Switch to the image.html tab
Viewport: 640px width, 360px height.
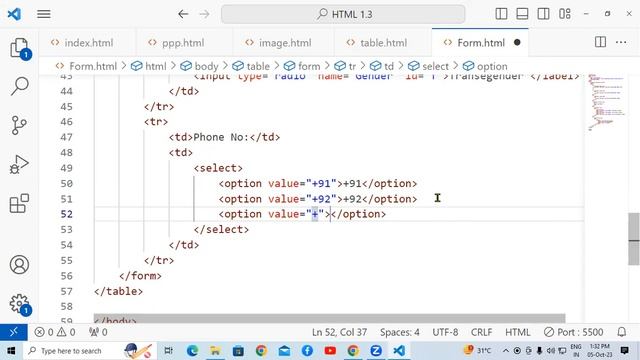pyautogui.click(x=284, y=42)
